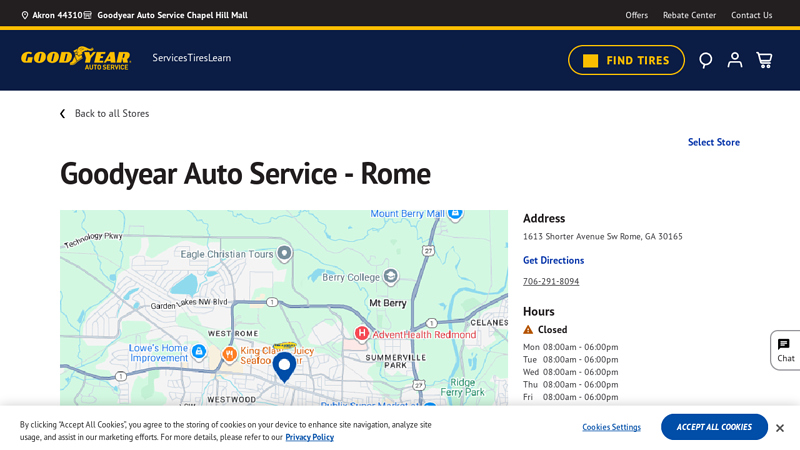Open the Privacy Policy link
Screen dimensions: 800x450
pos(310,437)
